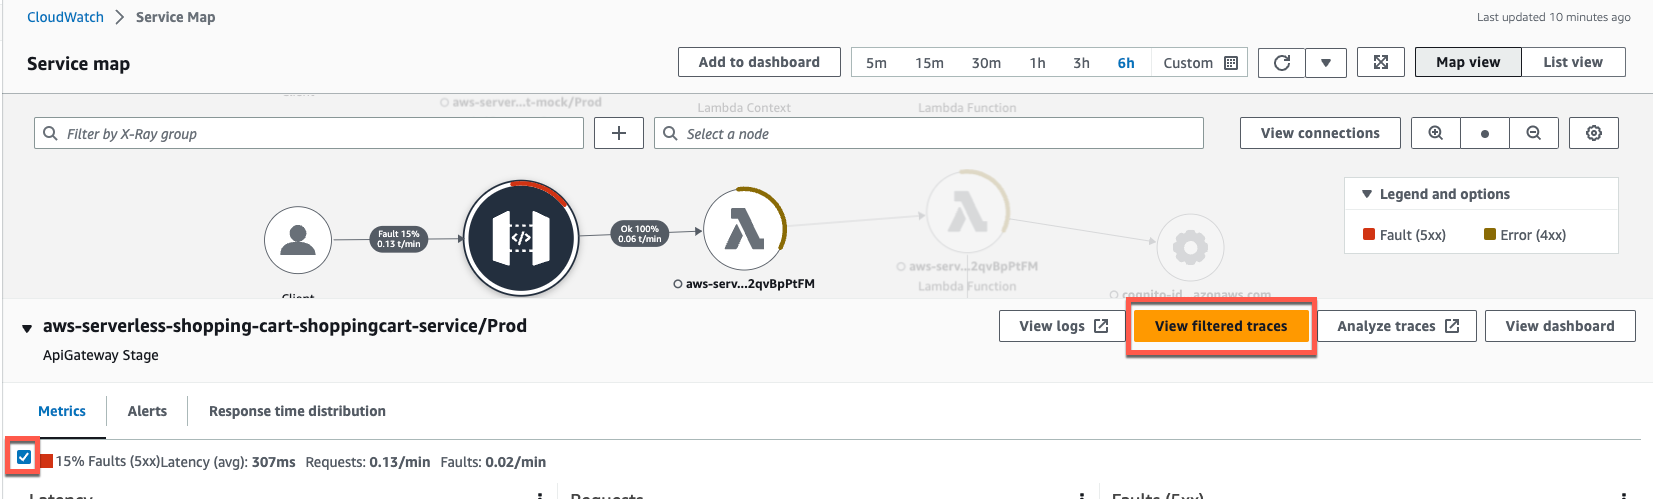The image size is (1653, 499).
Task: Select the 30m time range
Action: 986,63
